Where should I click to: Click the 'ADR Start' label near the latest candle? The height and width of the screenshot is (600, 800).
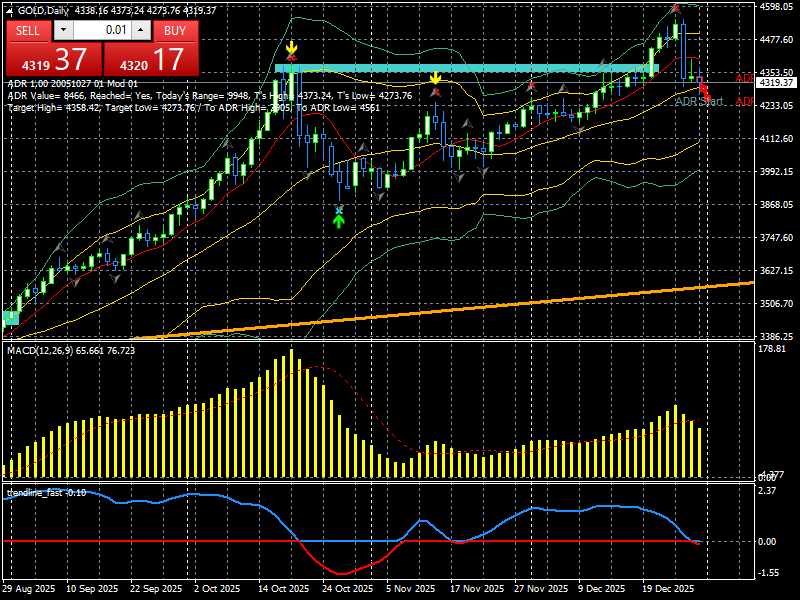(699, 102)
